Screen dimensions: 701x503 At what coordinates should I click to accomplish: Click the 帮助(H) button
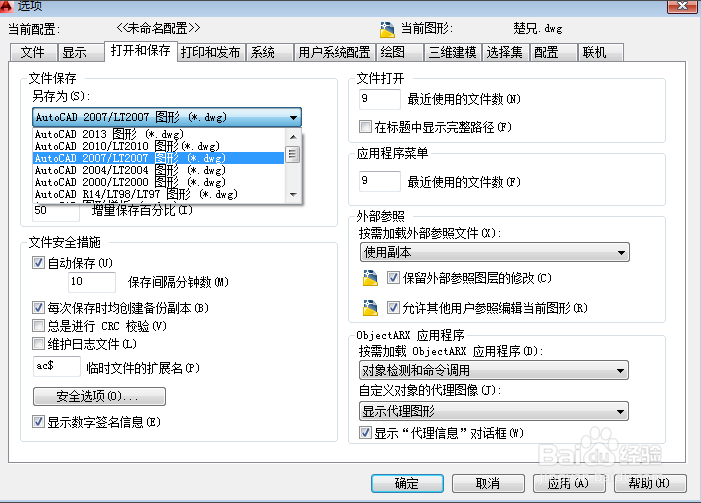[x=650, y=483]
